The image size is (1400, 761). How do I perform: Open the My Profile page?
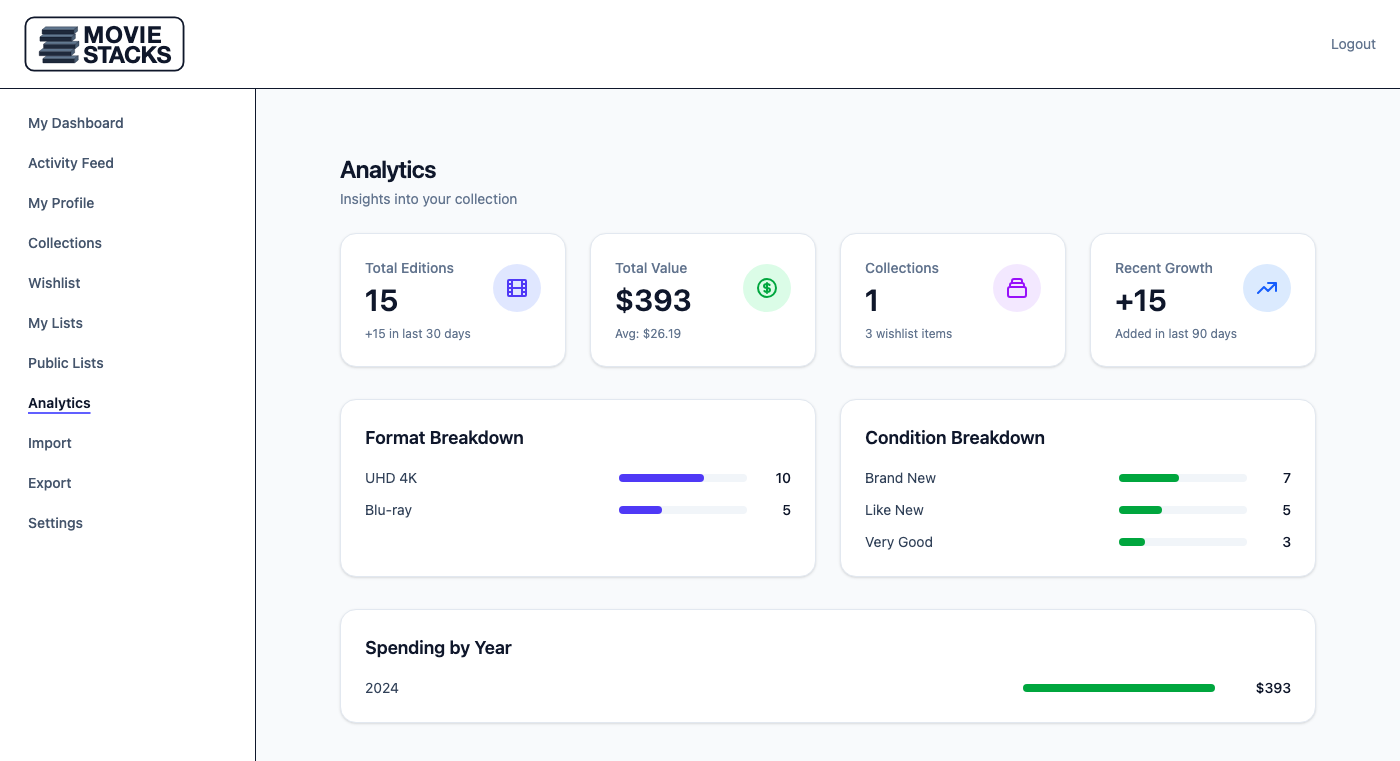(x=61, y=203)
